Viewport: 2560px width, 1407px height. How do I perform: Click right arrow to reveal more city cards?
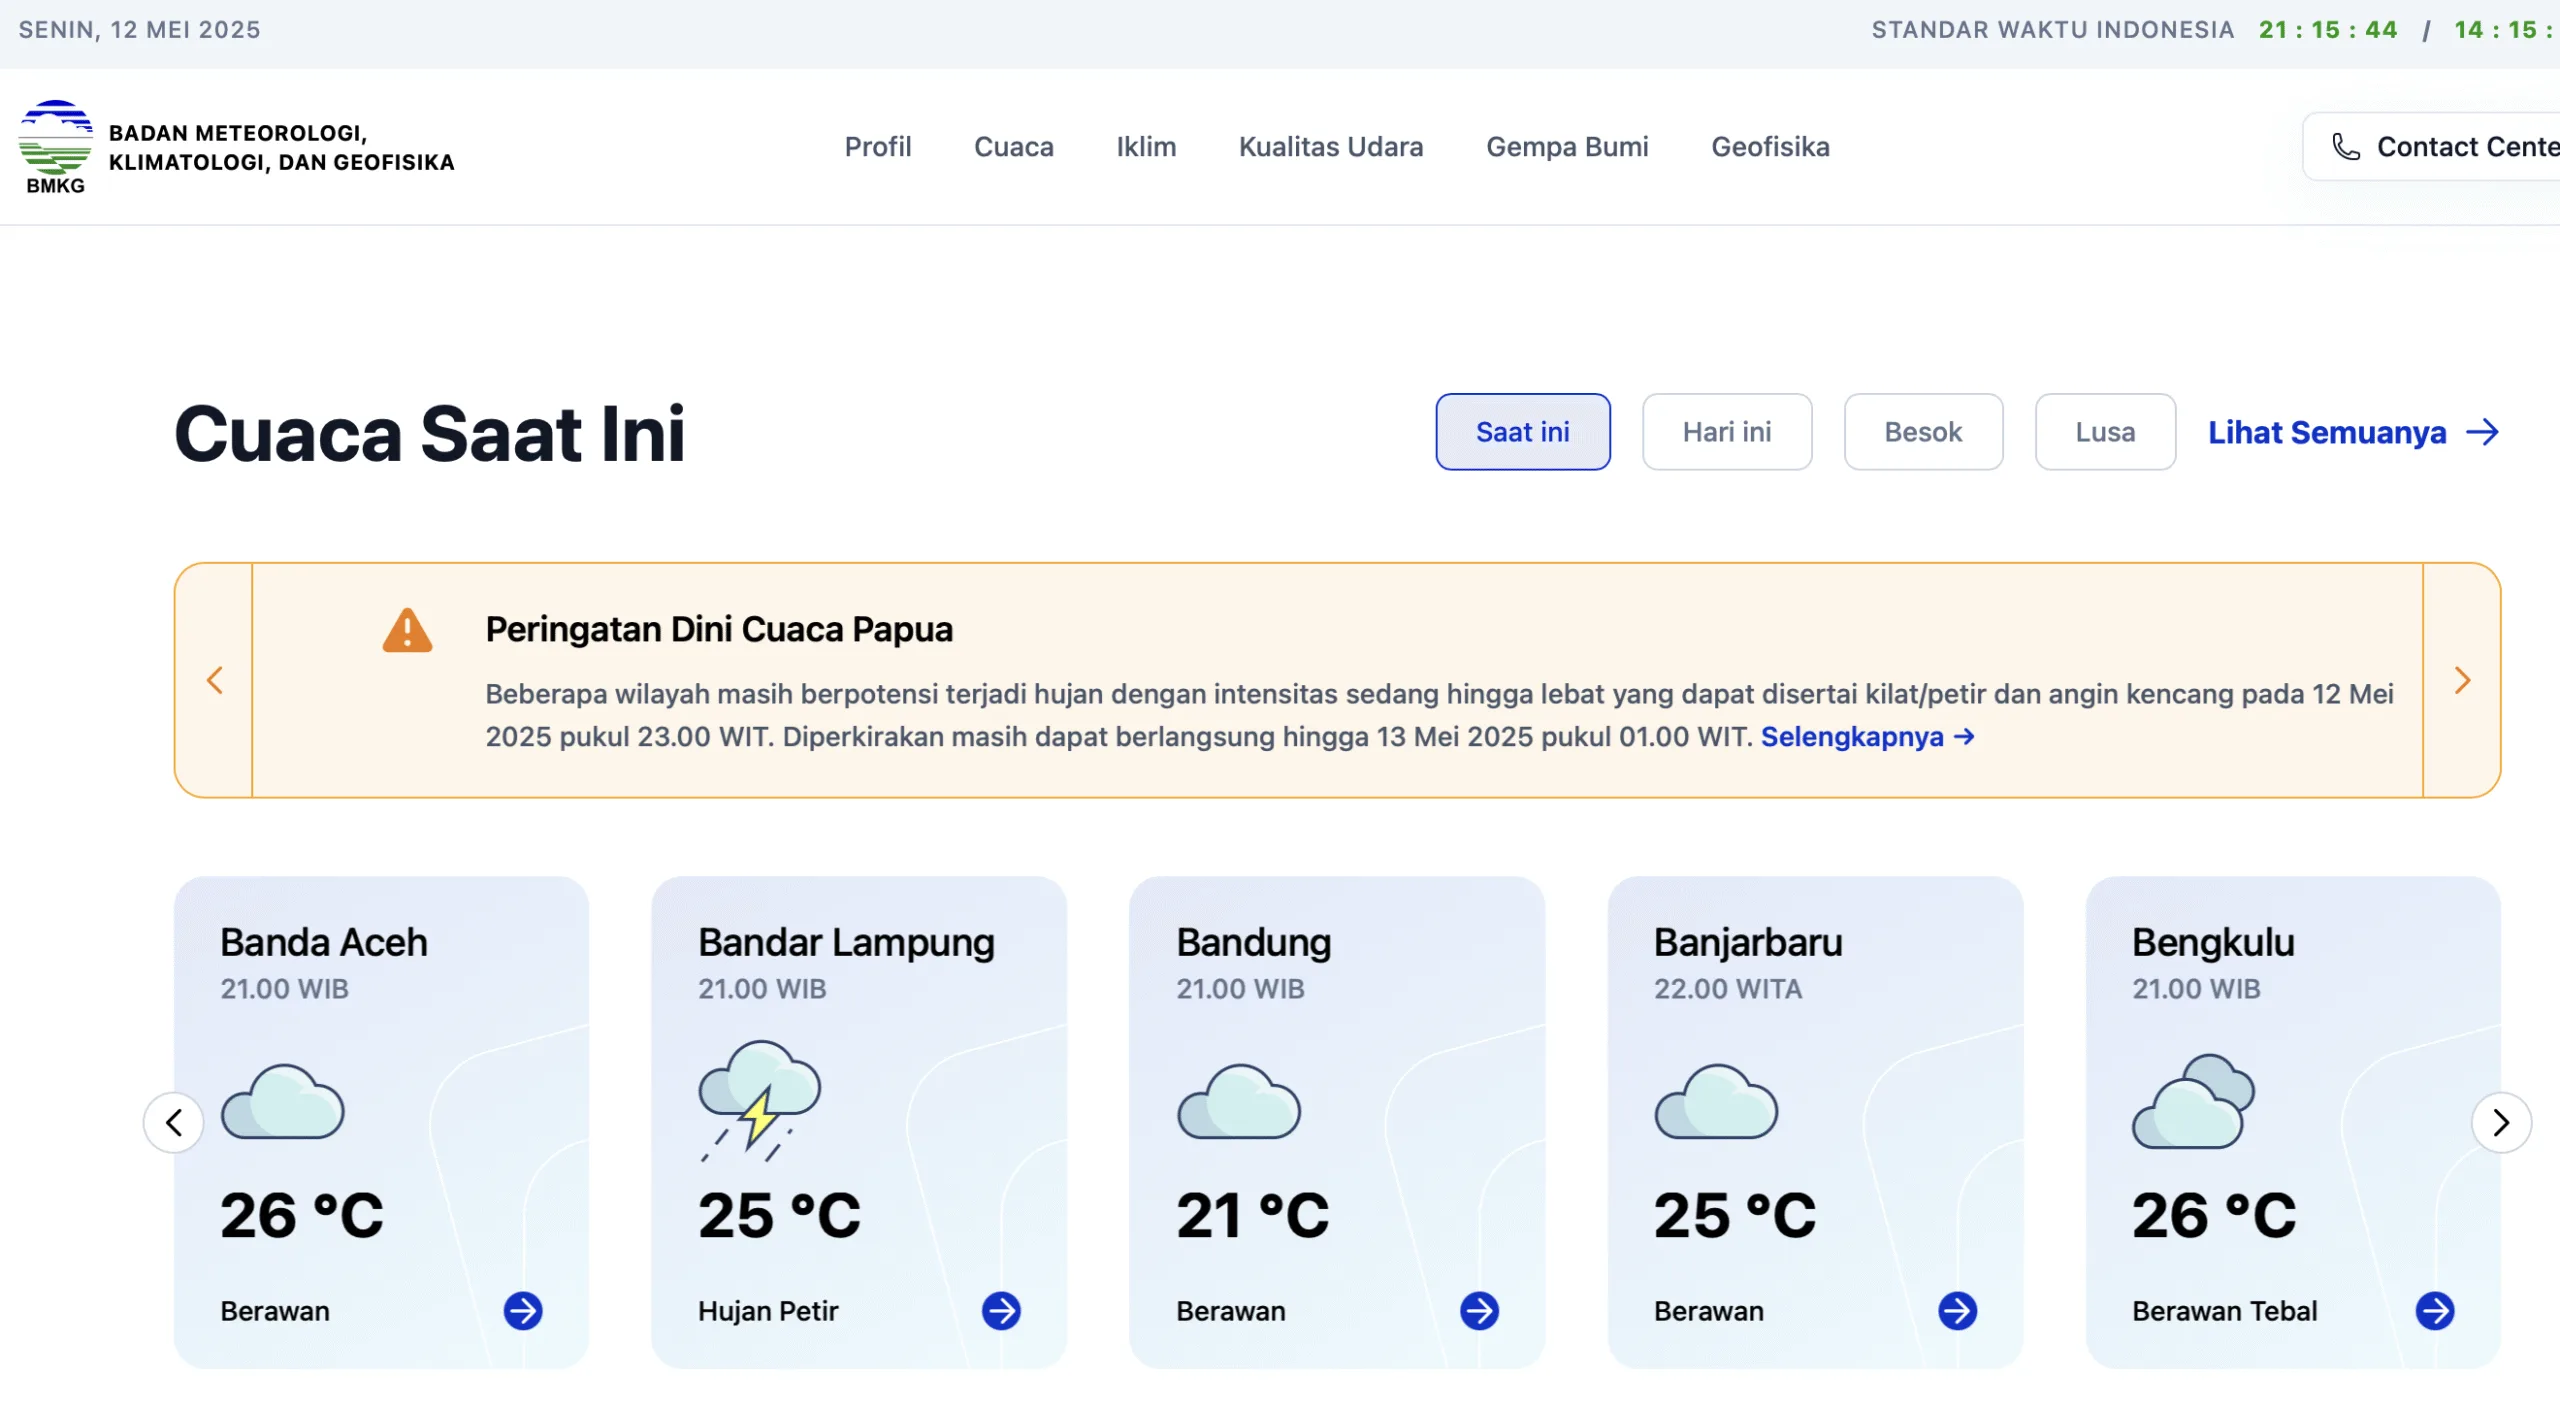coord(2502,1123)
